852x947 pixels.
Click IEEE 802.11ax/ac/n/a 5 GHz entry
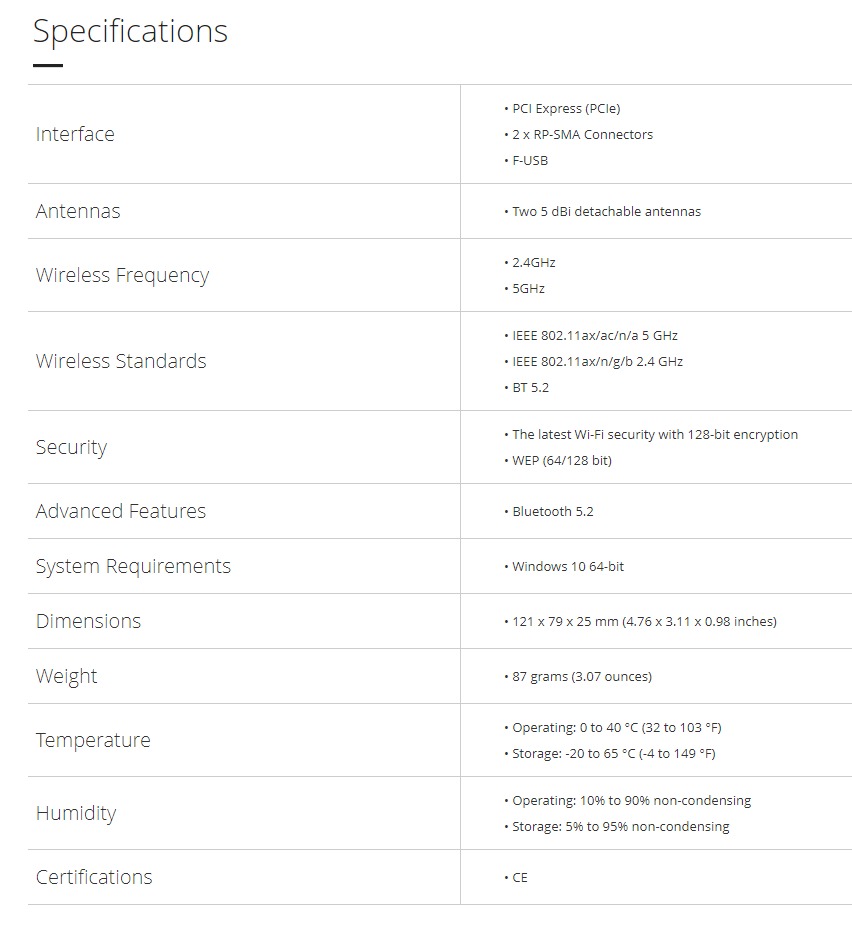(x=595, y=335)
